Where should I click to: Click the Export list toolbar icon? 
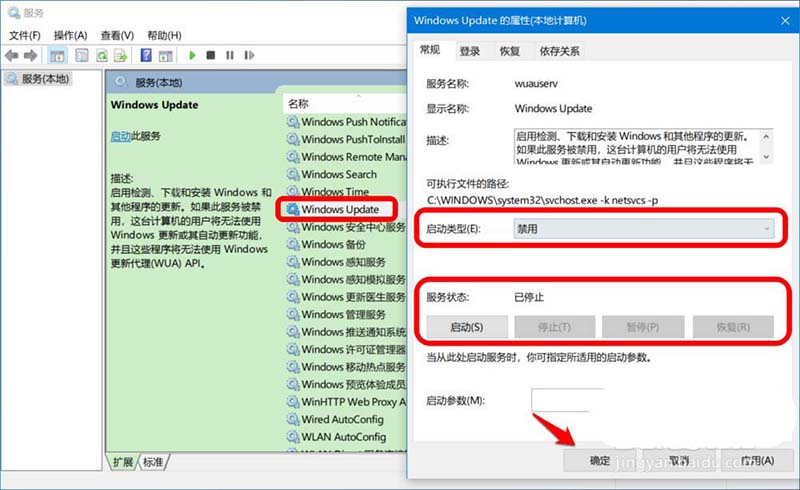click(x=120, y=55)
